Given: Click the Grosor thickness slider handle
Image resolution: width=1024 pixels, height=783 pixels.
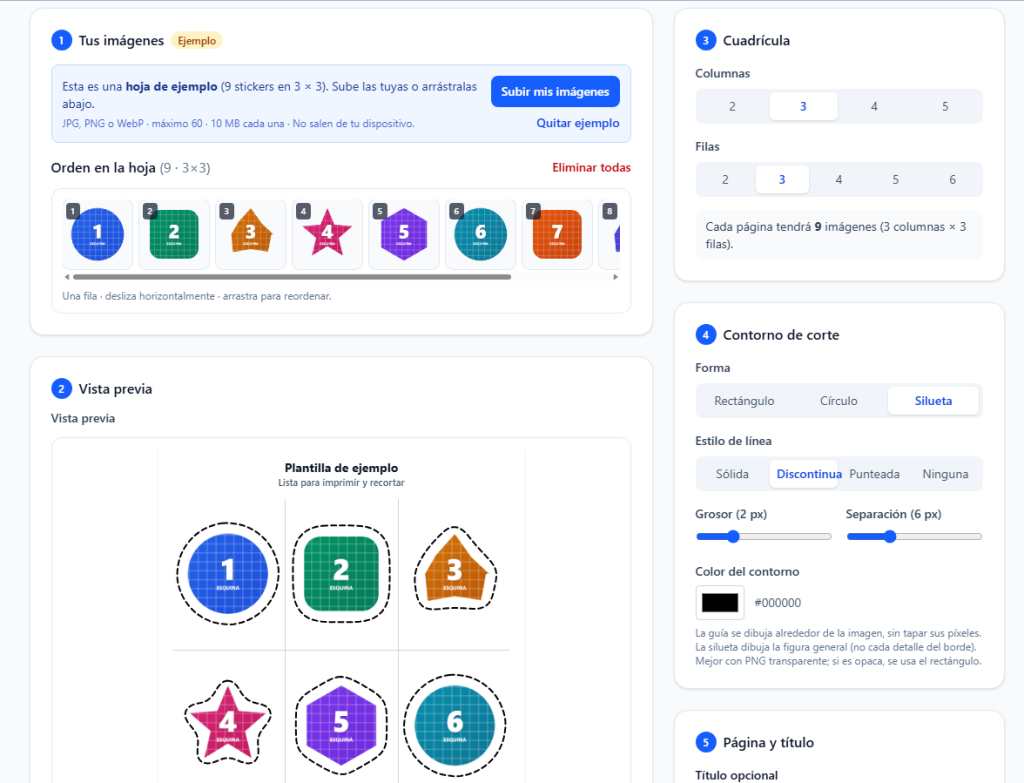Looking at the screenshot, I should tap(733, 537).
